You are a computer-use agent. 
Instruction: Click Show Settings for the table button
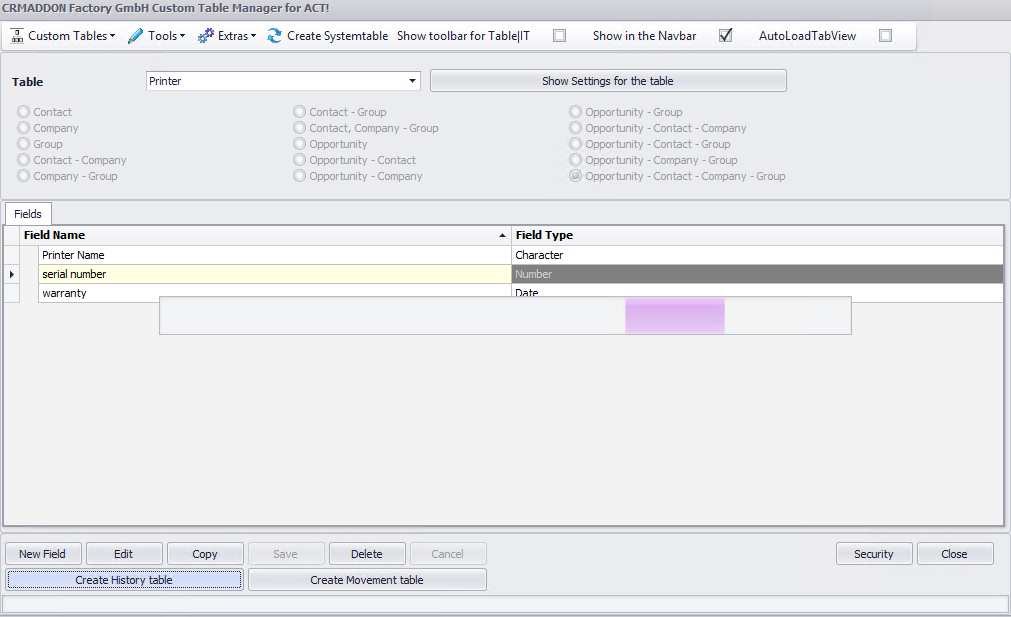[x=608, y=81]
